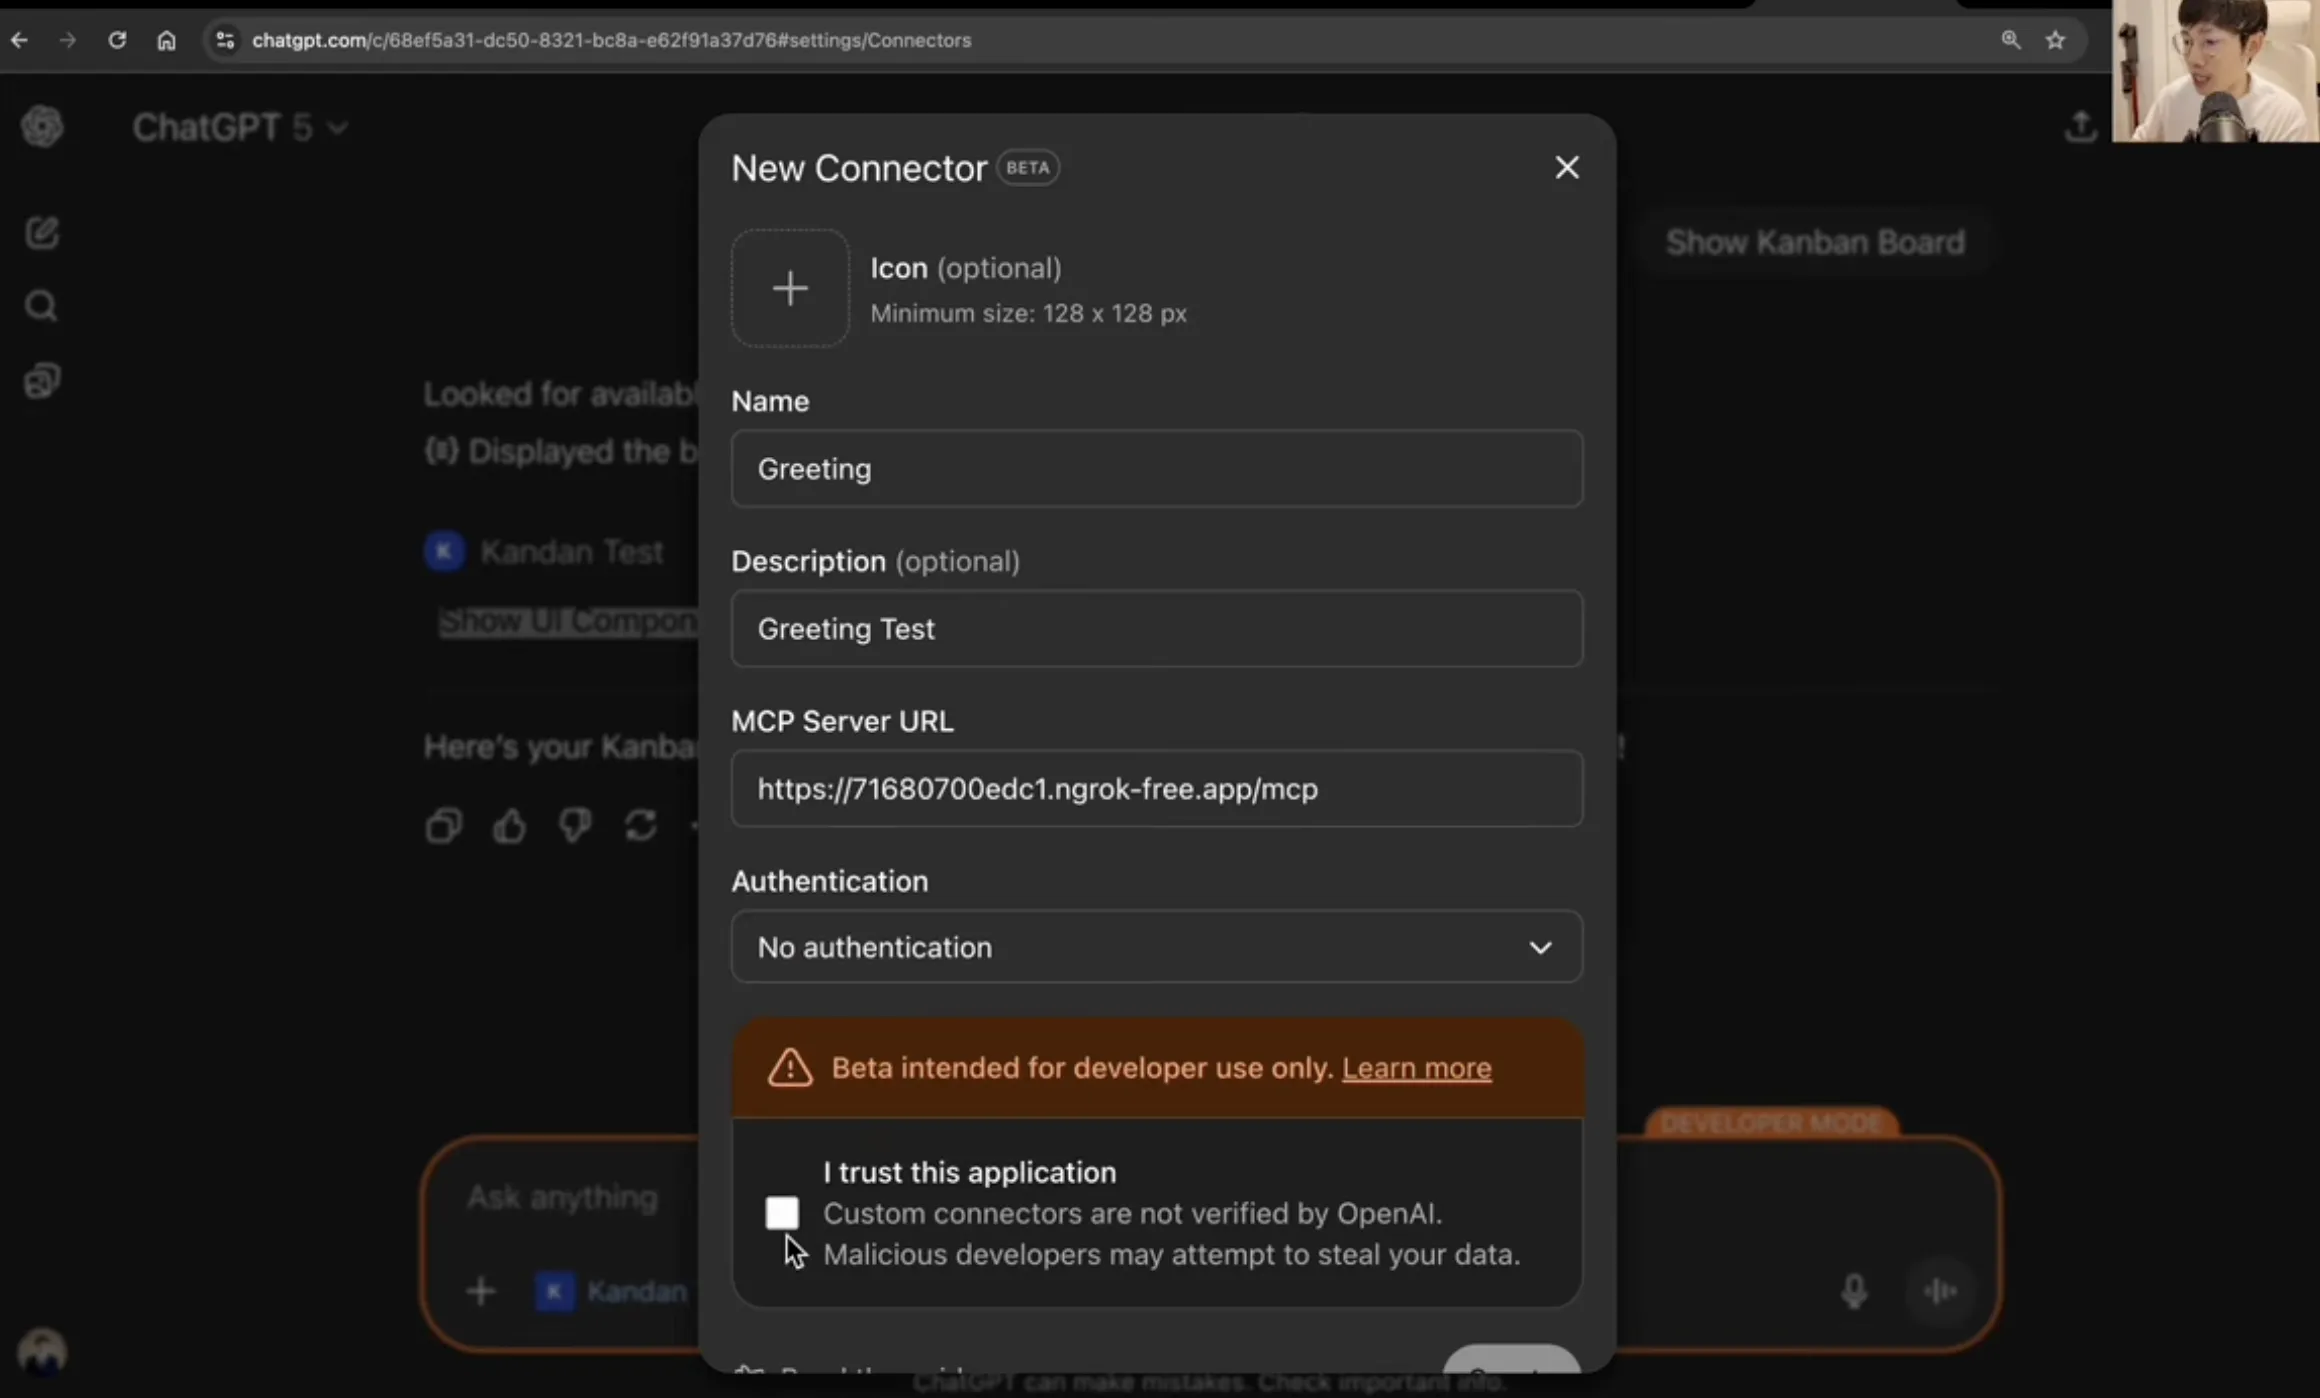Click the Kandan Test avatar icon
This screenshot has height=1398, width=2320.
(x=445, y=551)
